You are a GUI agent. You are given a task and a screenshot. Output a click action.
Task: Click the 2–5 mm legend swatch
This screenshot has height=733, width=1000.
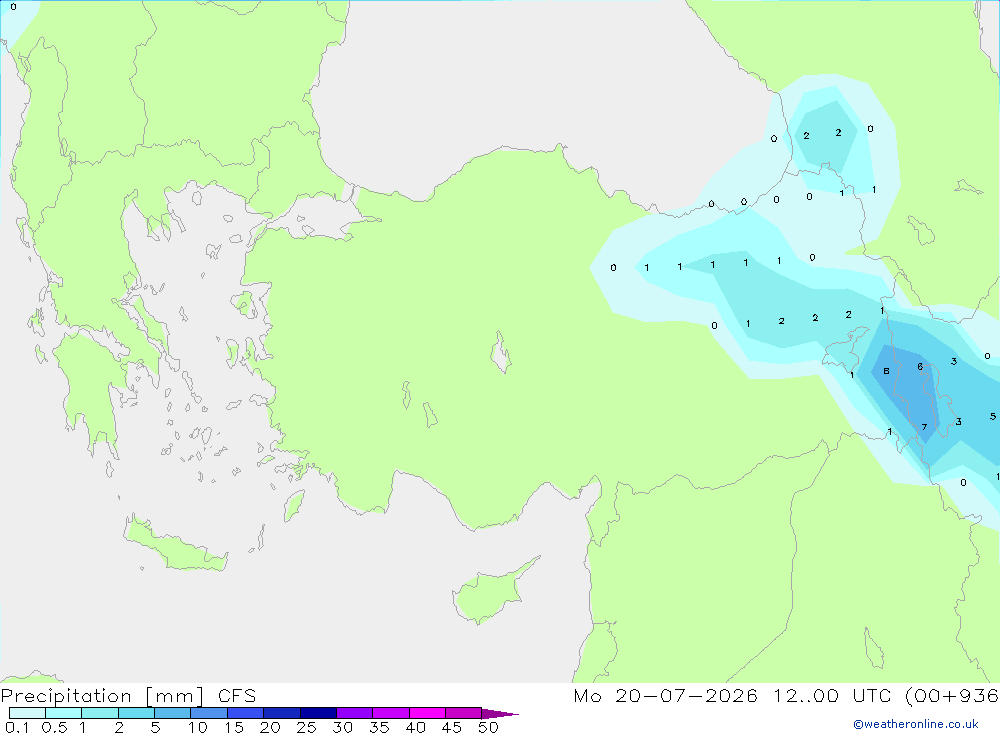click(x=136, y=713)
